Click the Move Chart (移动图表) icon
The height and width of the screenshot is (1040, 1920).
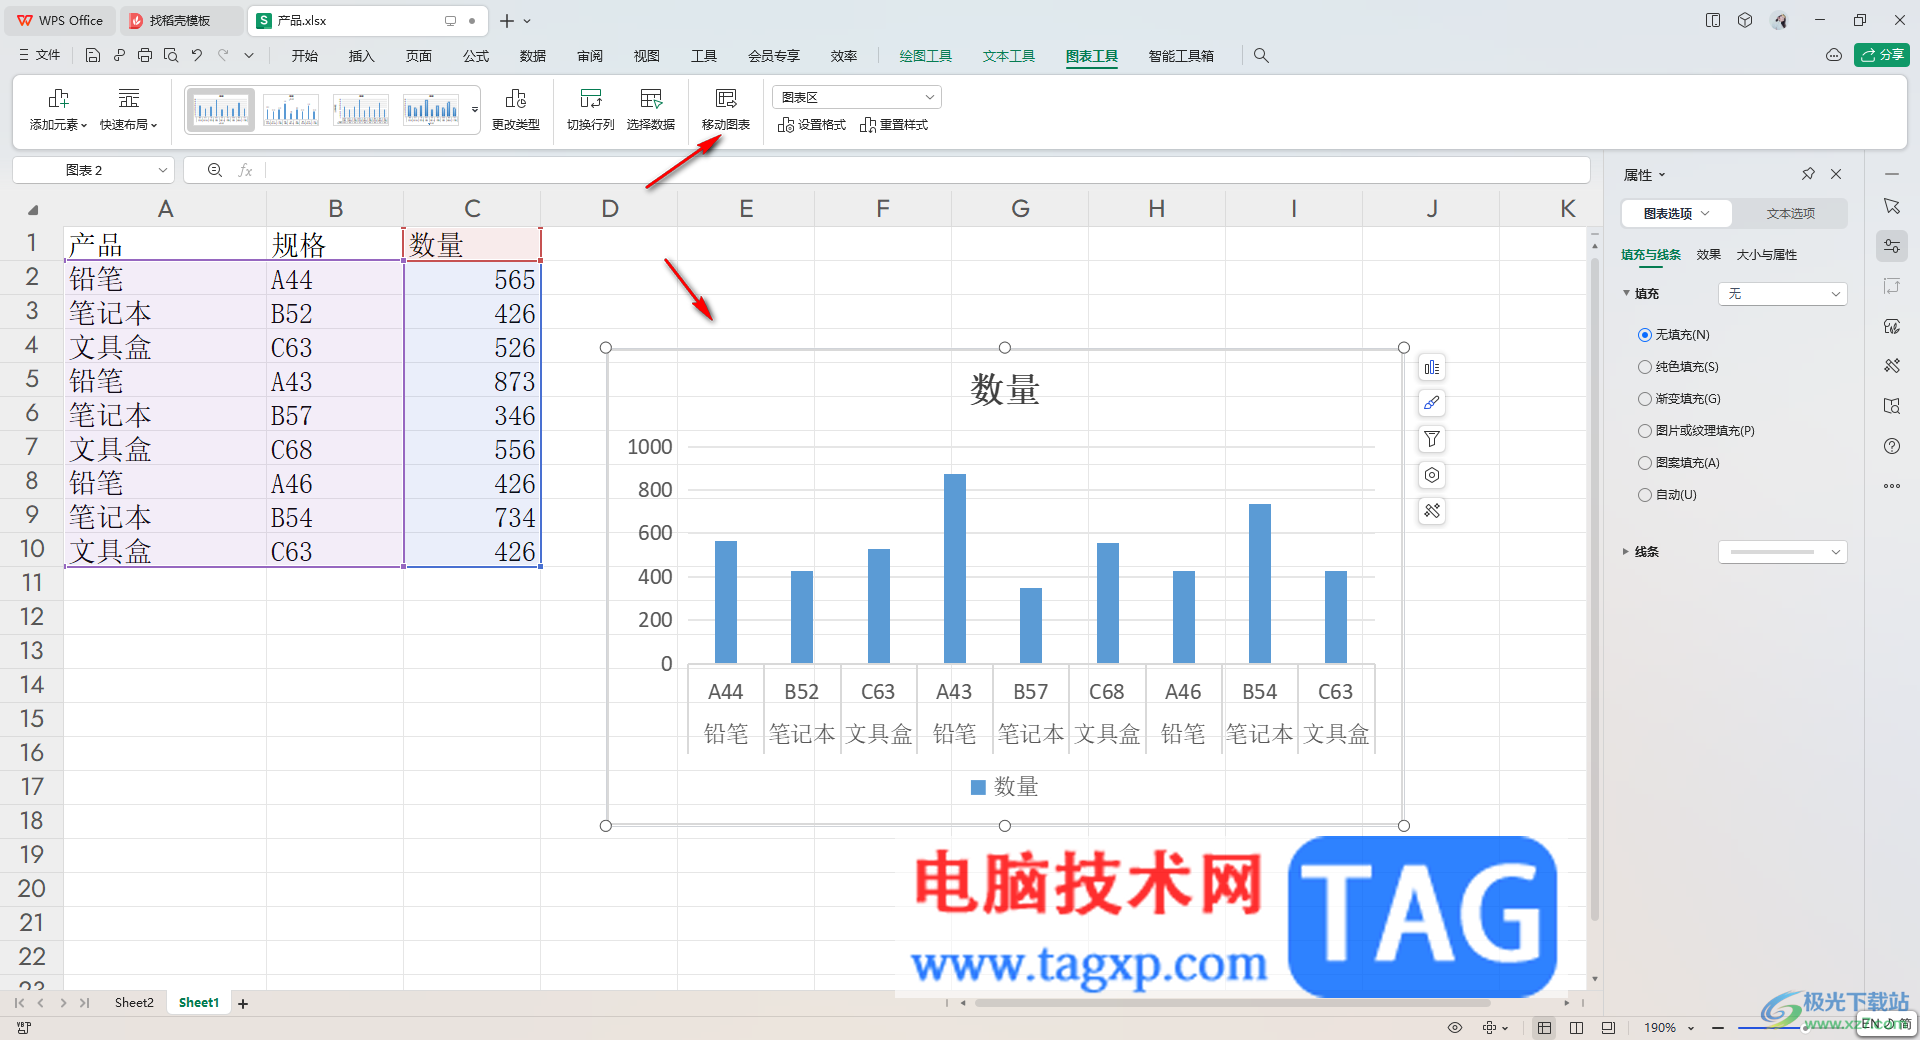726,98
